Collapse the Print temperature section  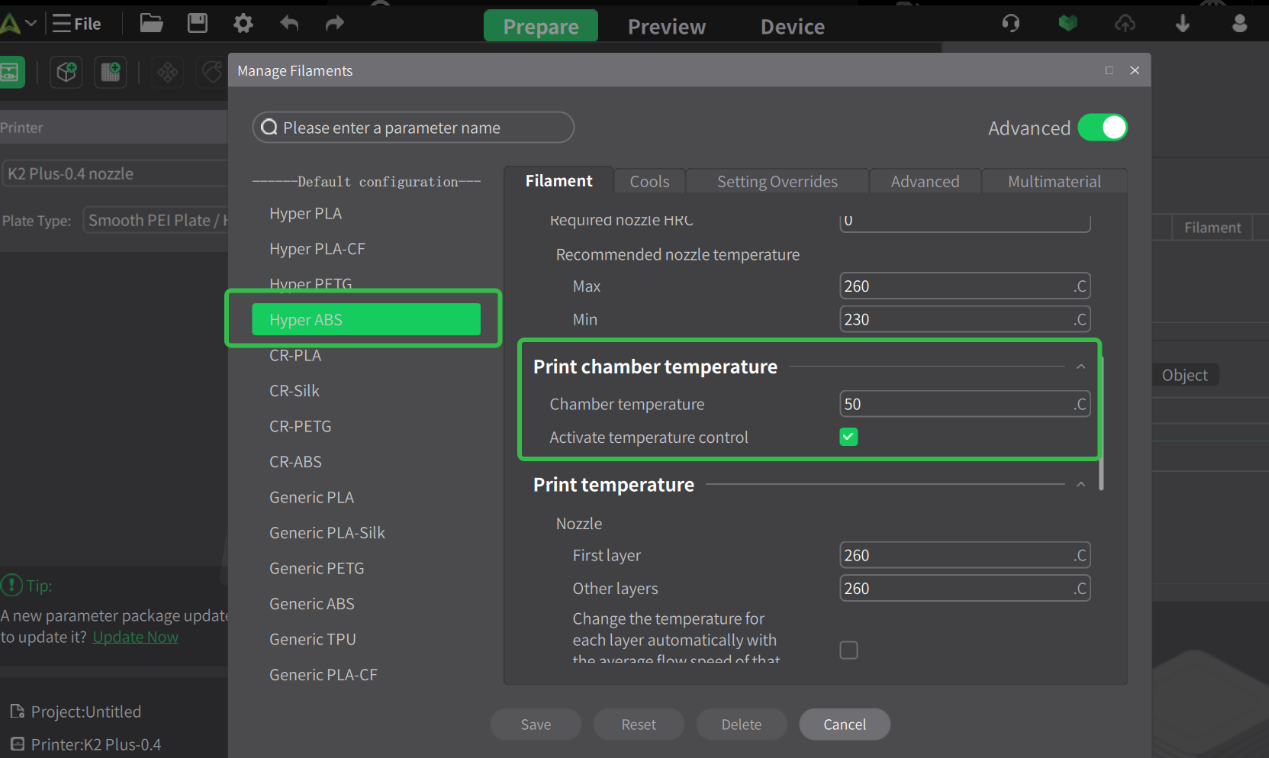(x=1080, y=485)
